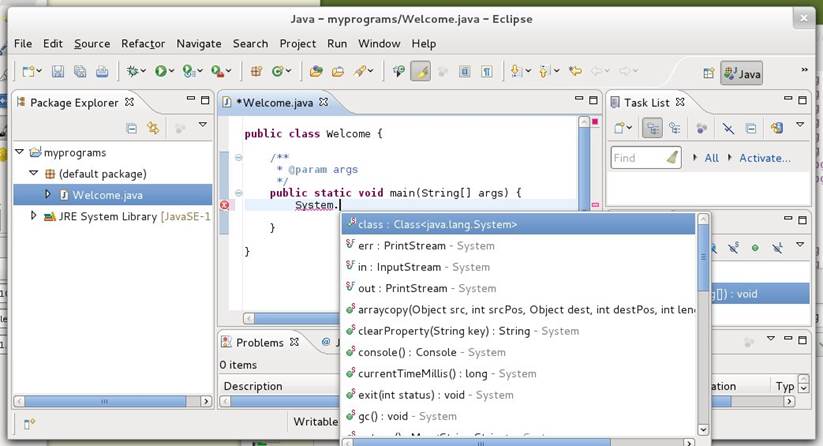The width and height of the screenshot is (823, 446).
Task: Toggle breadcrumb icon left of Mark Occurrences
Action: (x=399, y=71)
